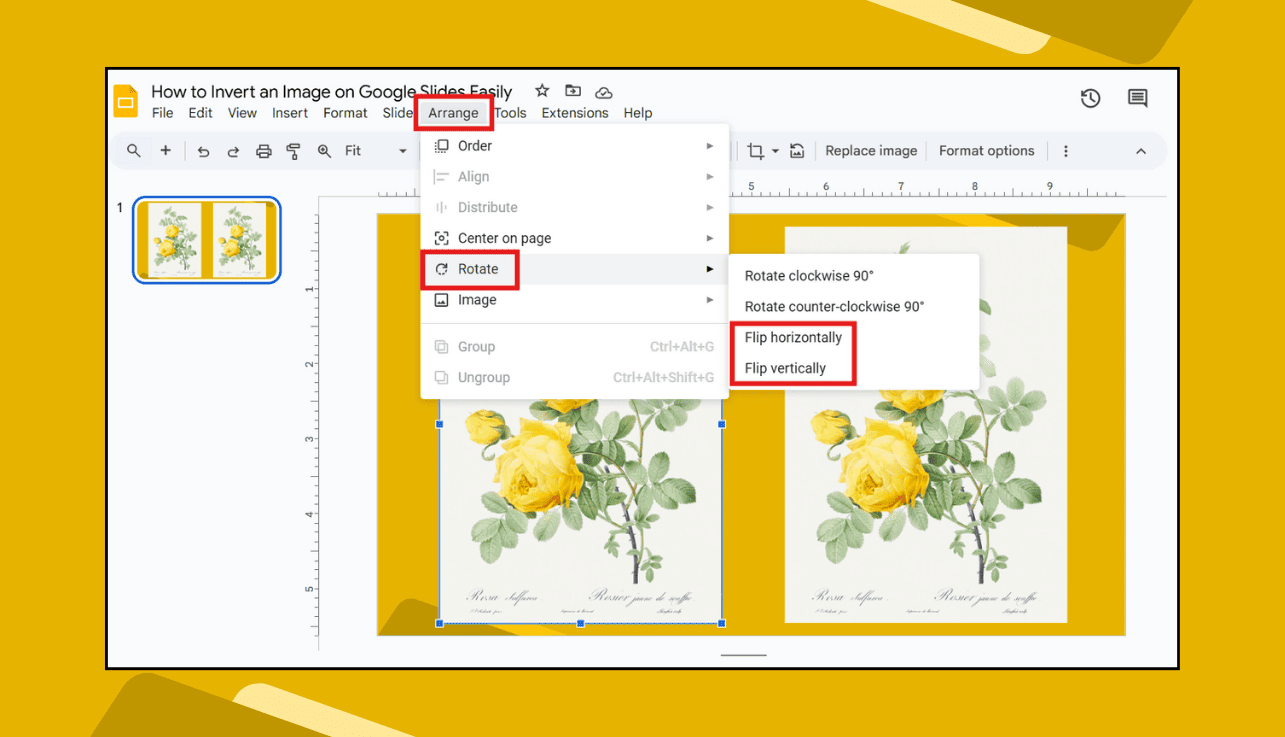This screenshot has height=737, width=1285.
Task: Activate the Zoom magnifier tool
Action: [322, 150]
